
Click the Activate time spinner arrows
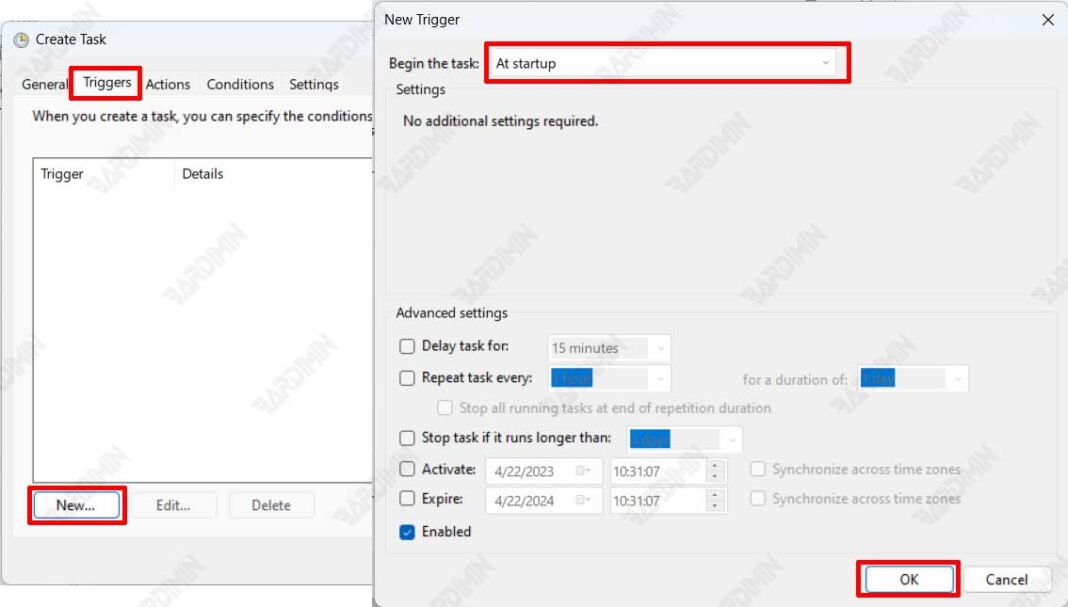(715, 470)
